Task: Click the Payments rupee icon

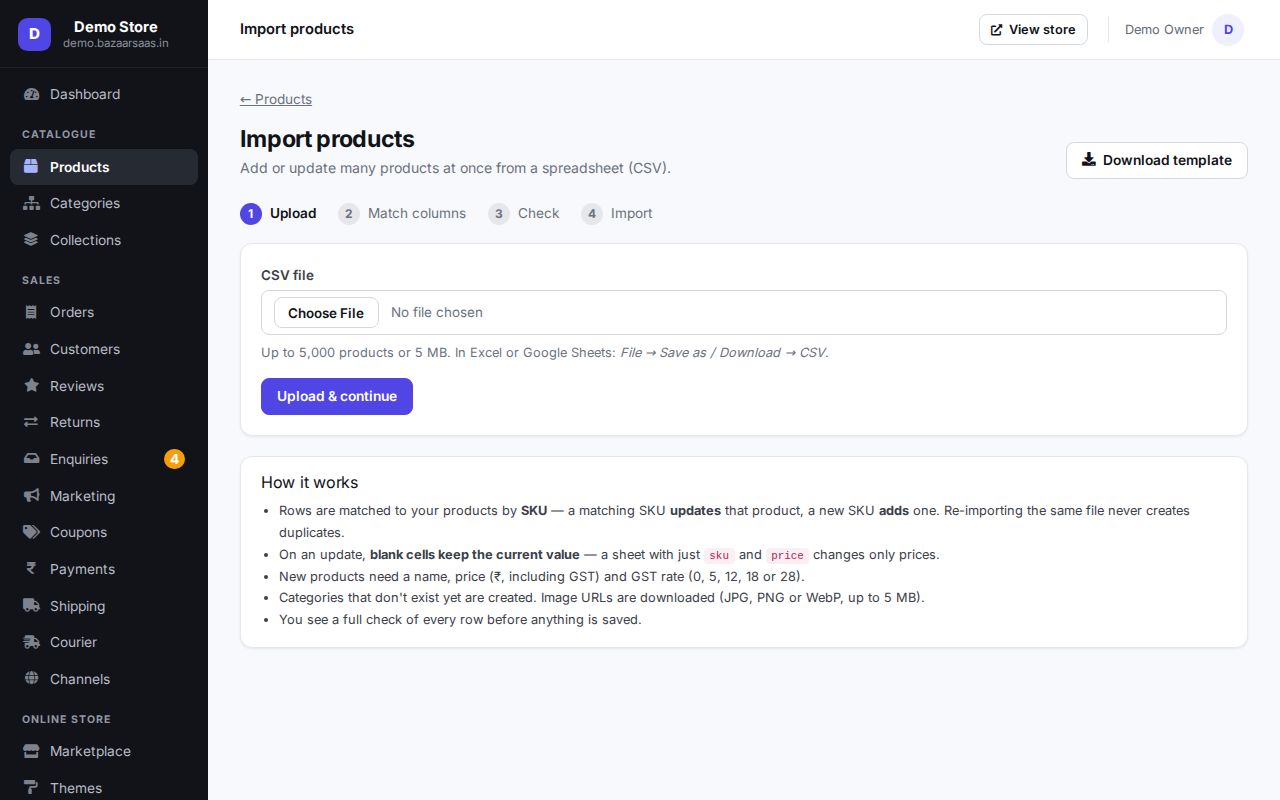Action: (x=31, y=569)
